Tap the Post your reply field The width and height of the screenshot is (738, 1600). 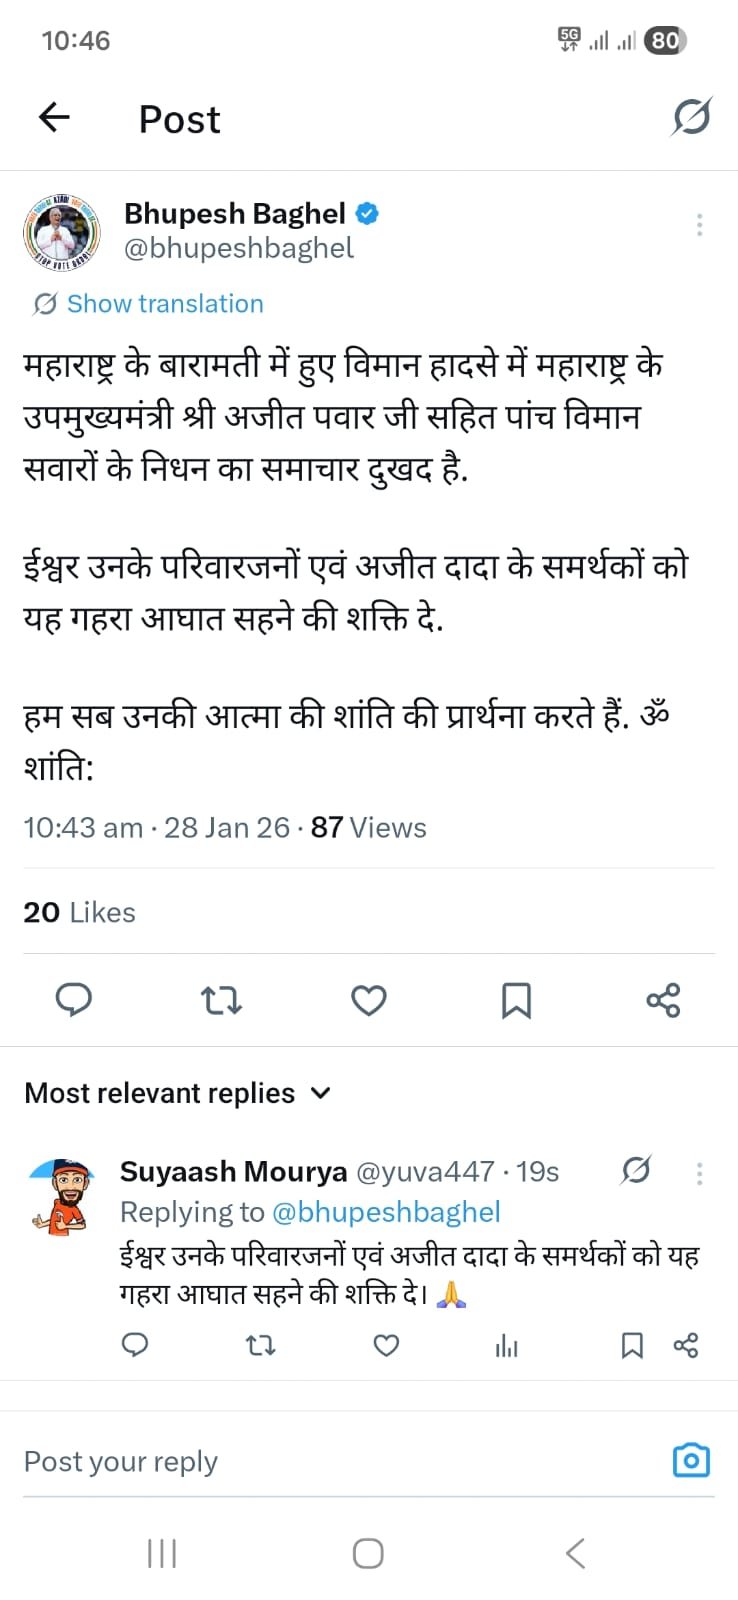coord(330,1462)
